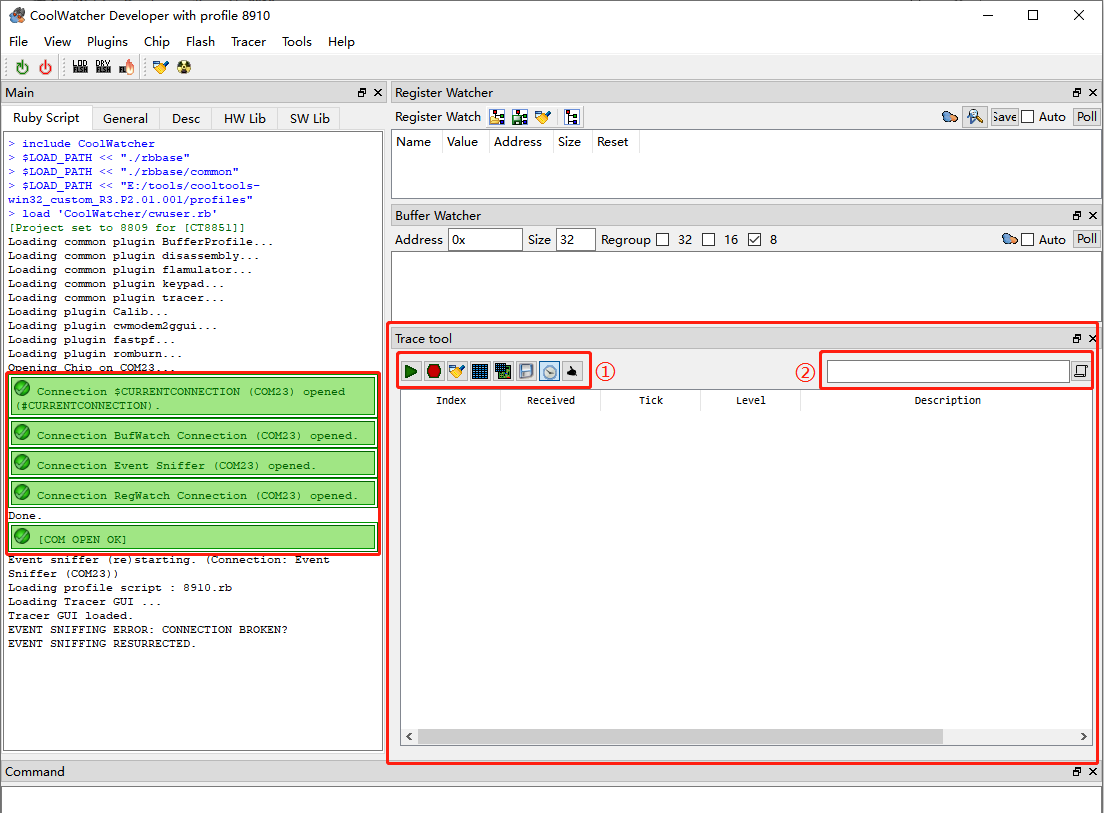Screen dimensions: 1104x813
Task: Switch to the Desc tab
Action: click(186, 118)
